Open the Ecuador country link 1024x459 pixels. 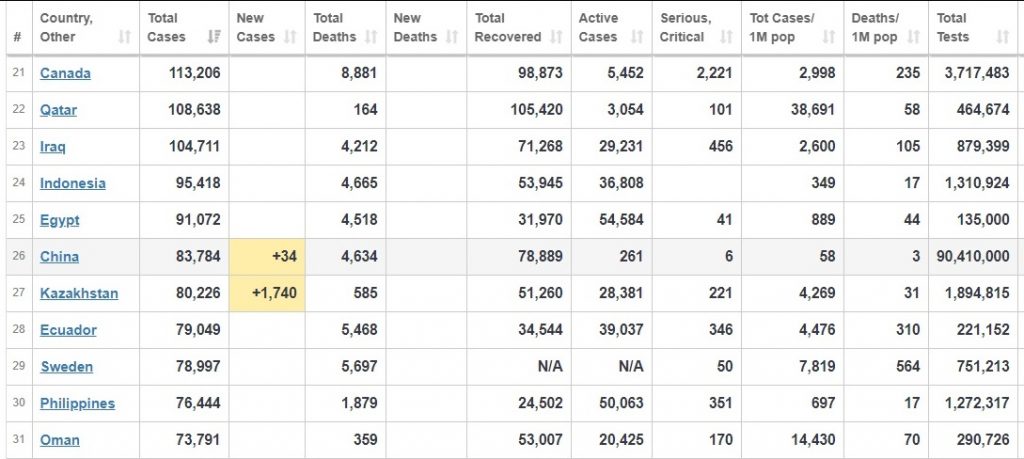(x=68, y=330)
